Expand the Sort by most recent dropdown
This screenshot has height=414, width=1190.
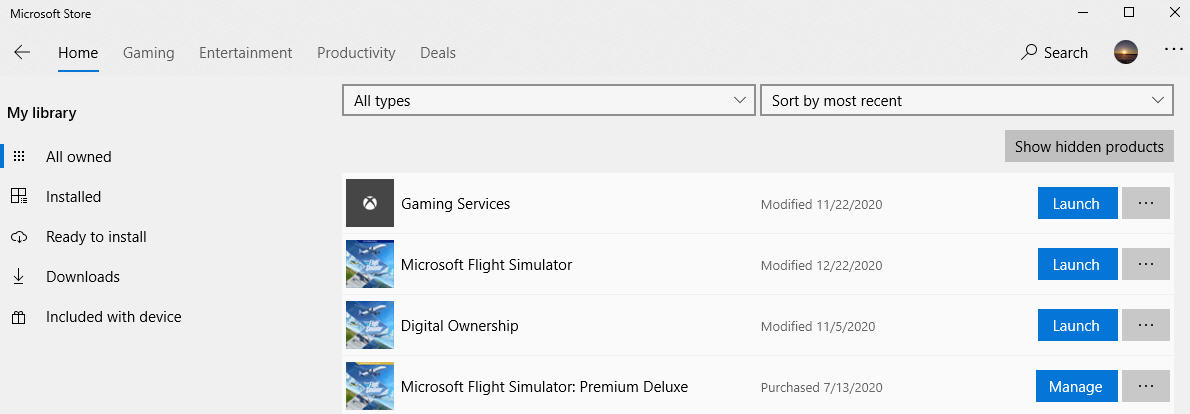967,100
